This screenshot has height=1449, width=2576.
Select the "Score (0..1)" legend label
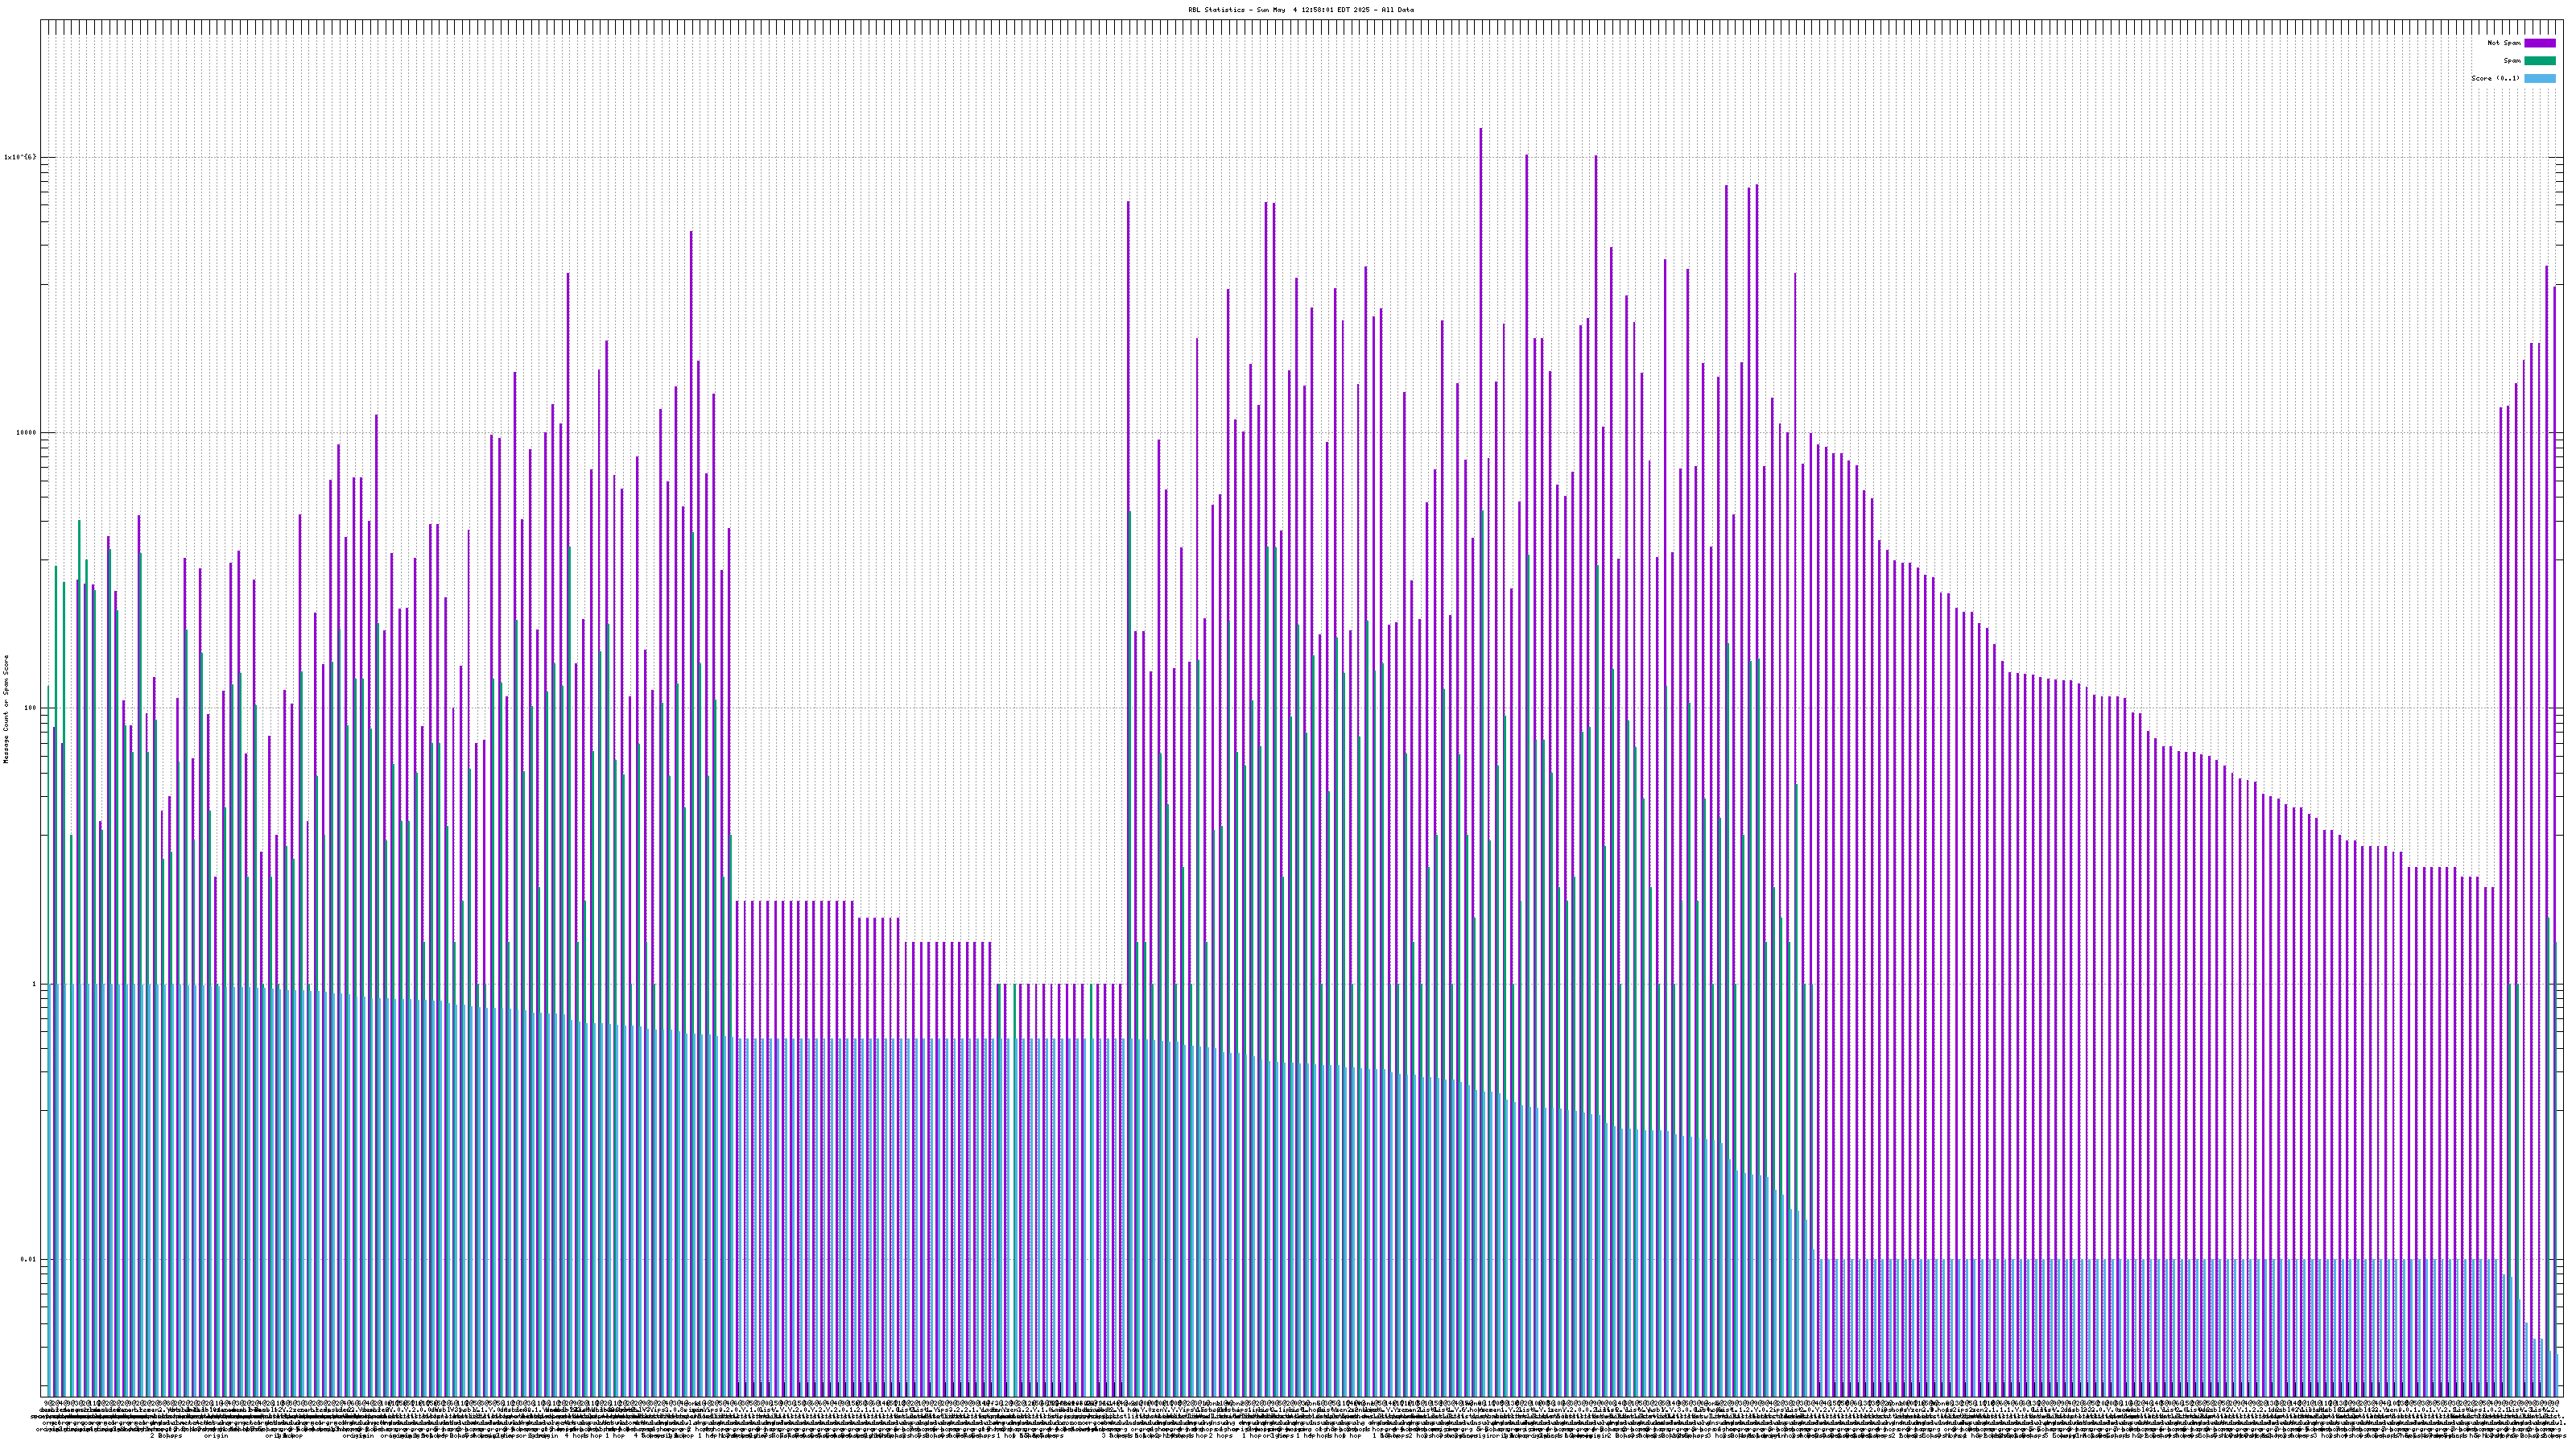coord(2495,78)
